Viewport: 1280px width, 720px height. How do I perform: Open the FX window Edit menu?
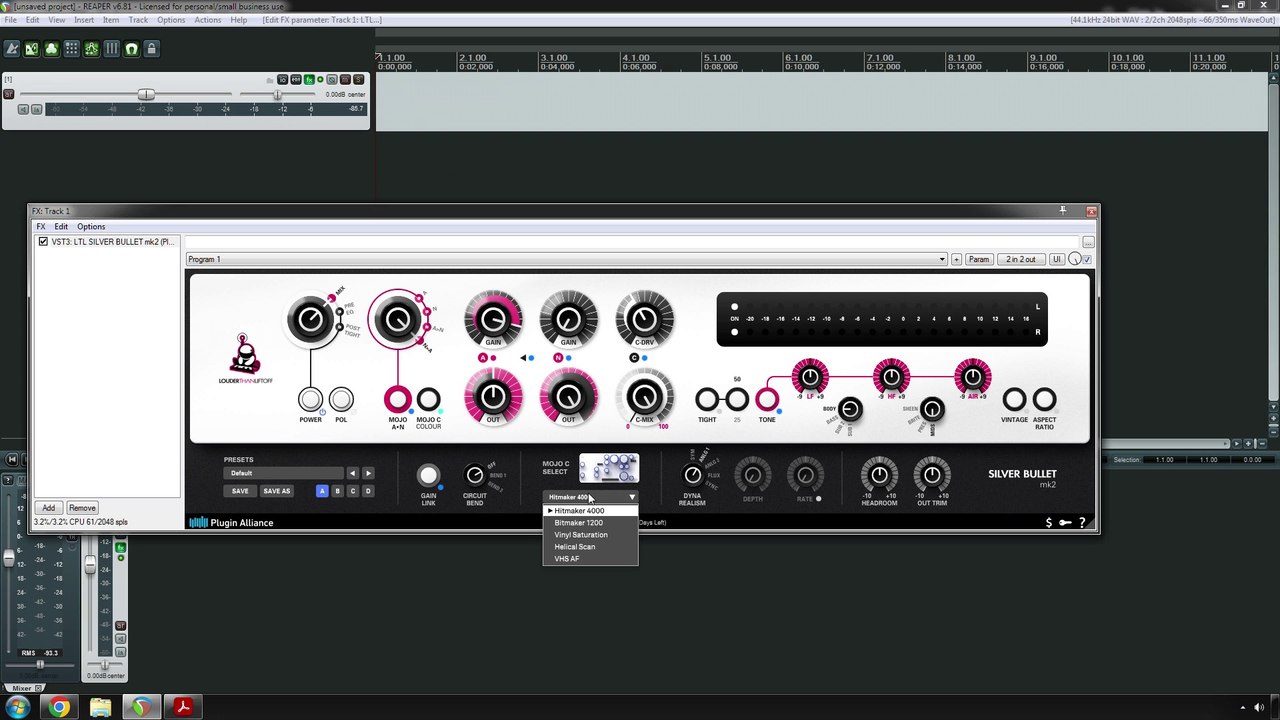click(61, 227)
